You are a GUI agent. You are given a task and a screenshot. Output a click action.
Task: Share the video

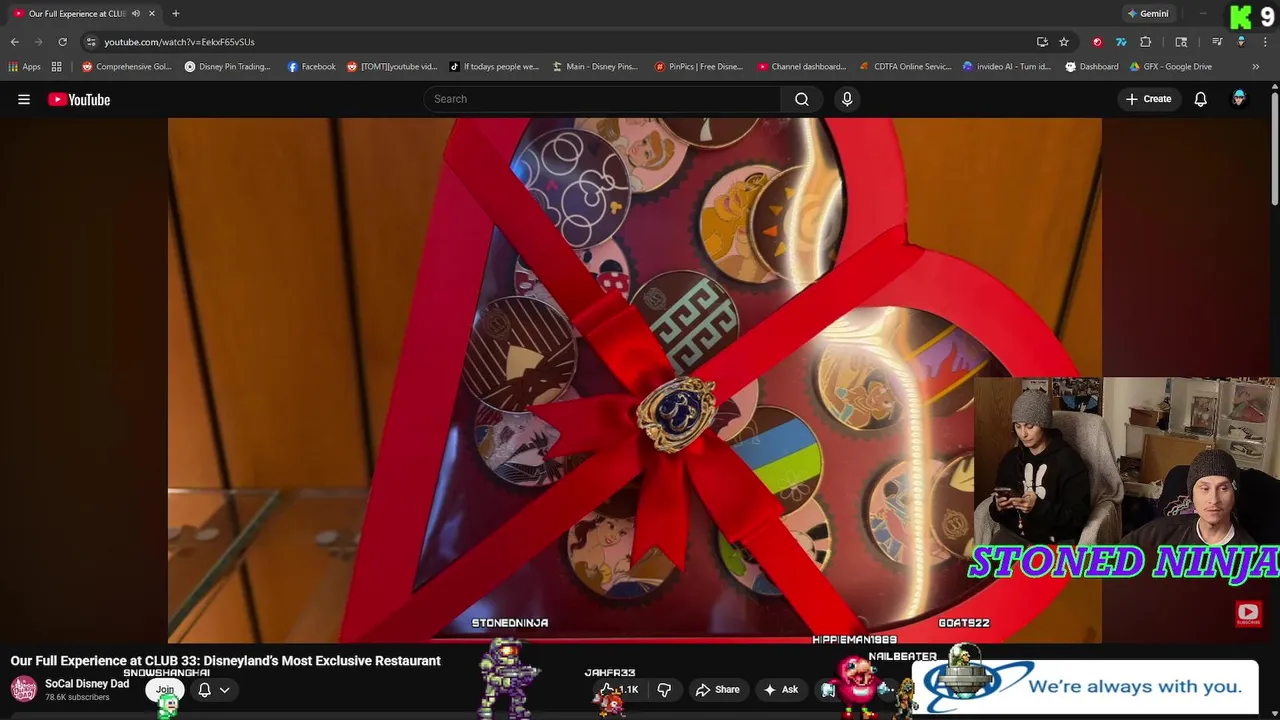[718, 689]
